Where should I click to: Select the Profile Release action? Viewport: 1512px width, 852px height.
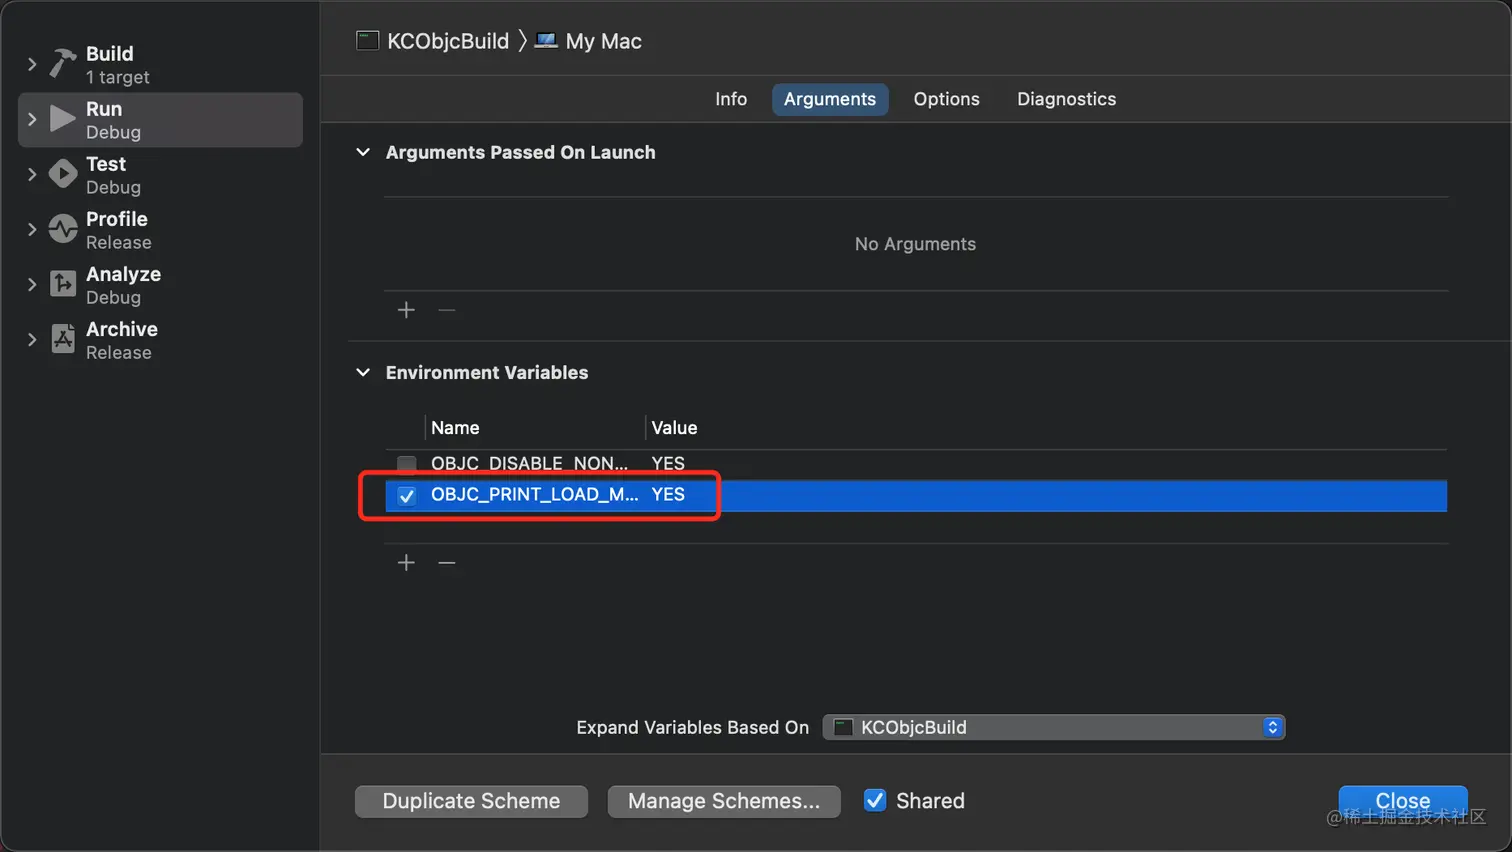pyautogui.click(x=160, y=230)
